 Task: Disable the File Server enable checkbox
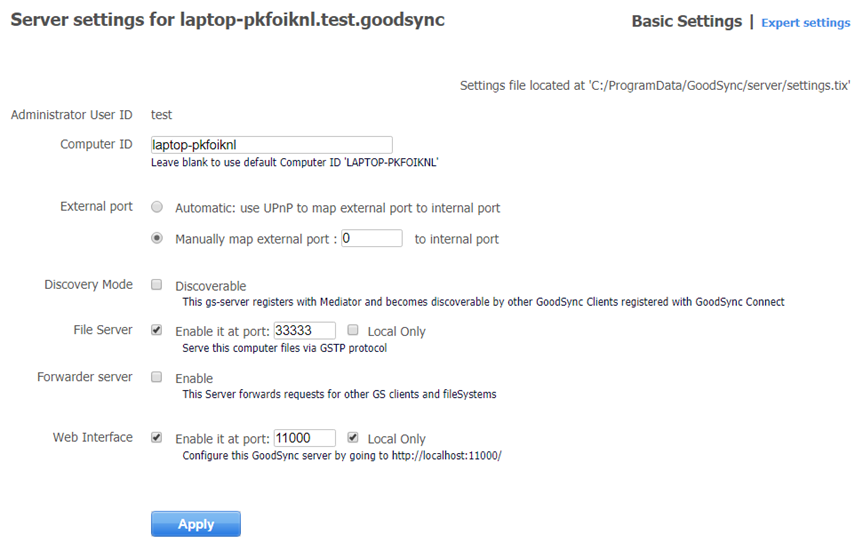pyautogui.click(x=156, y=330)
